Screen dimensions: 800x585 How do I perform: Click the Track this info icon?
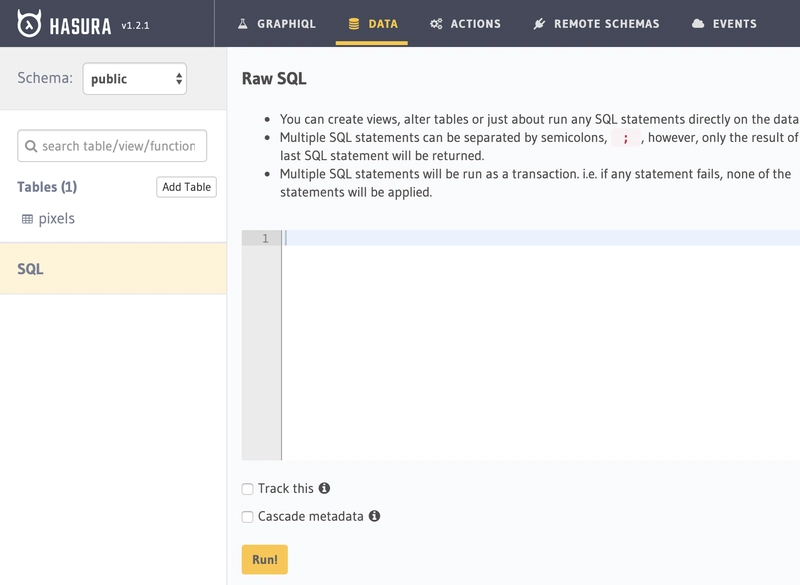324,488
